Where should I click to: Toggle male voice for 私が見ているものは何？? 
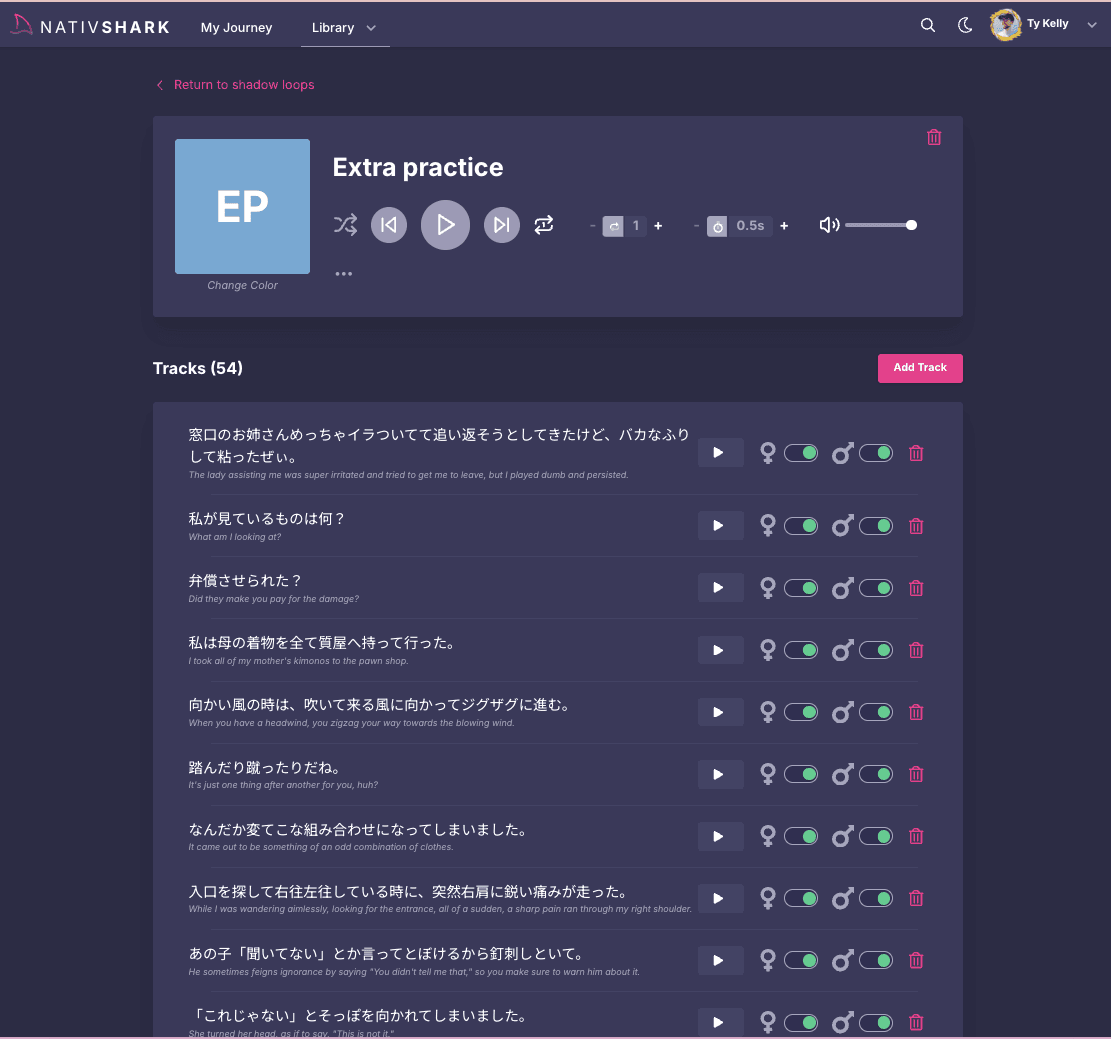[876, 526]
